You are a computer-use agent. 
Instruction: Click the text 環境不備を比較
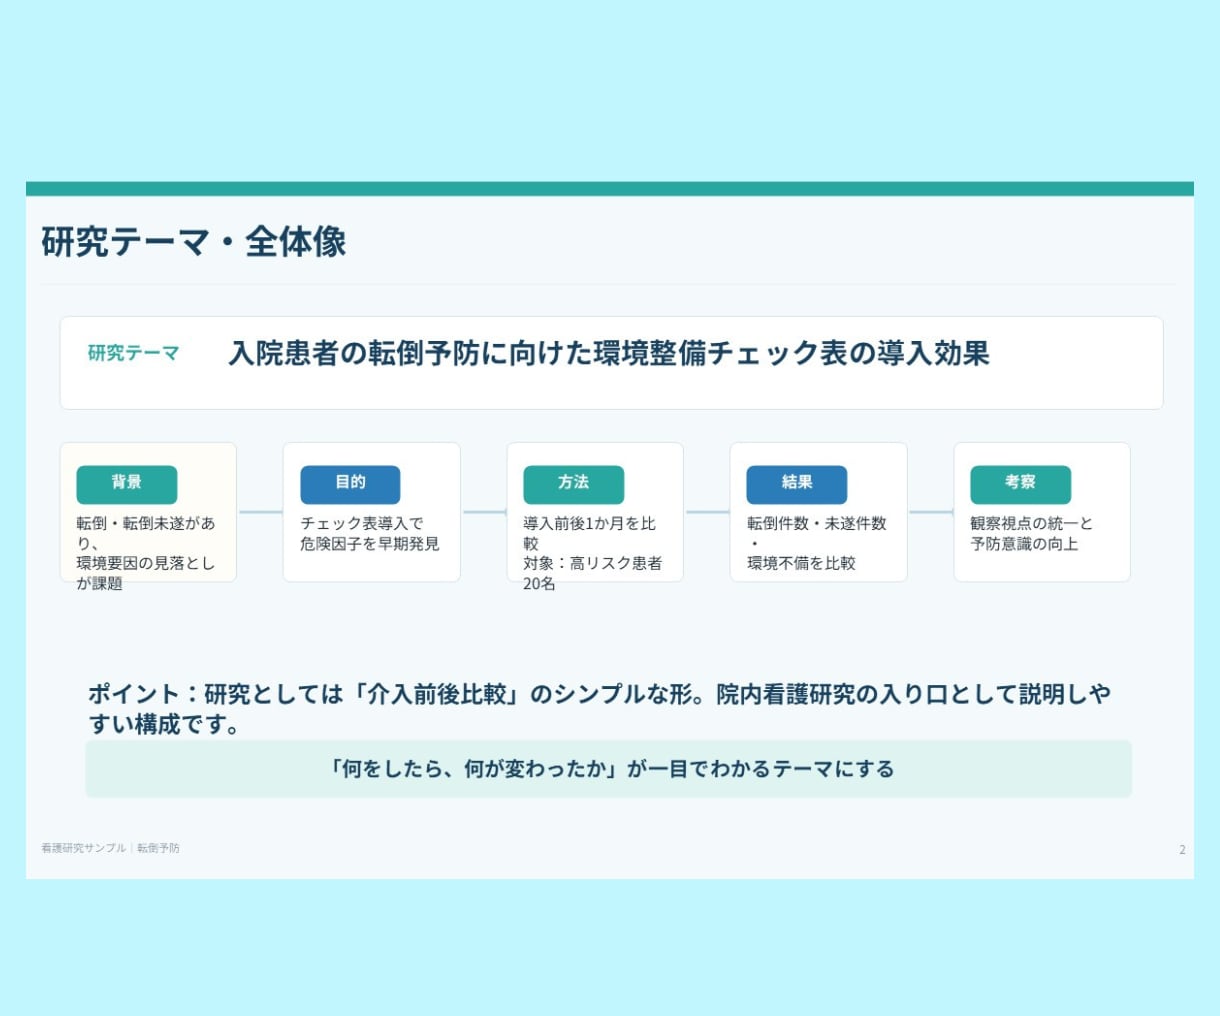(x=802, y=563)
